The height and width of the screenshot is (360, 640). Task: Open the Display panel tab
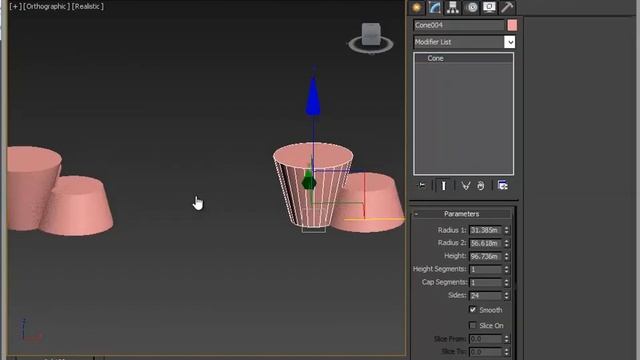489,7
